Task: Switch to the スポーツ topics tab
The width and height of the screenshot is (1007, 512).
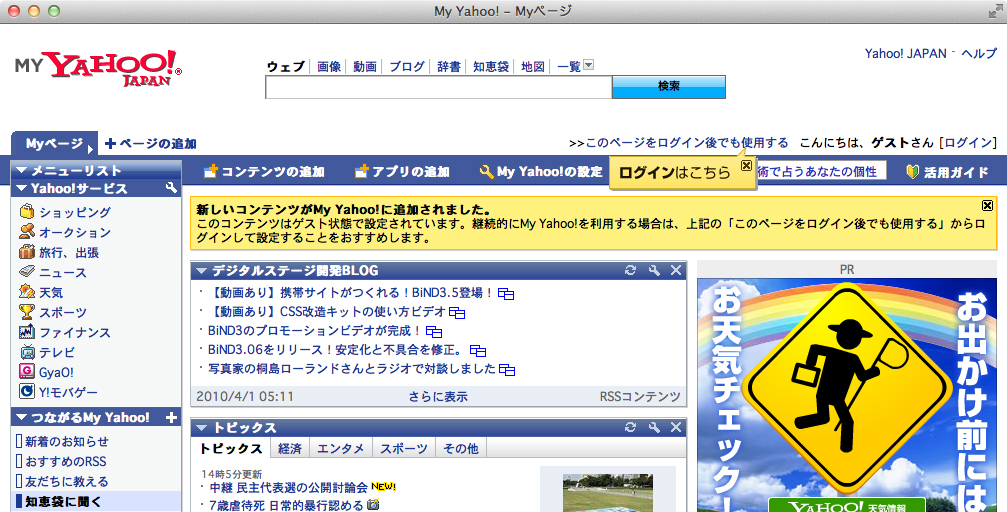Action: pos(404,448)
